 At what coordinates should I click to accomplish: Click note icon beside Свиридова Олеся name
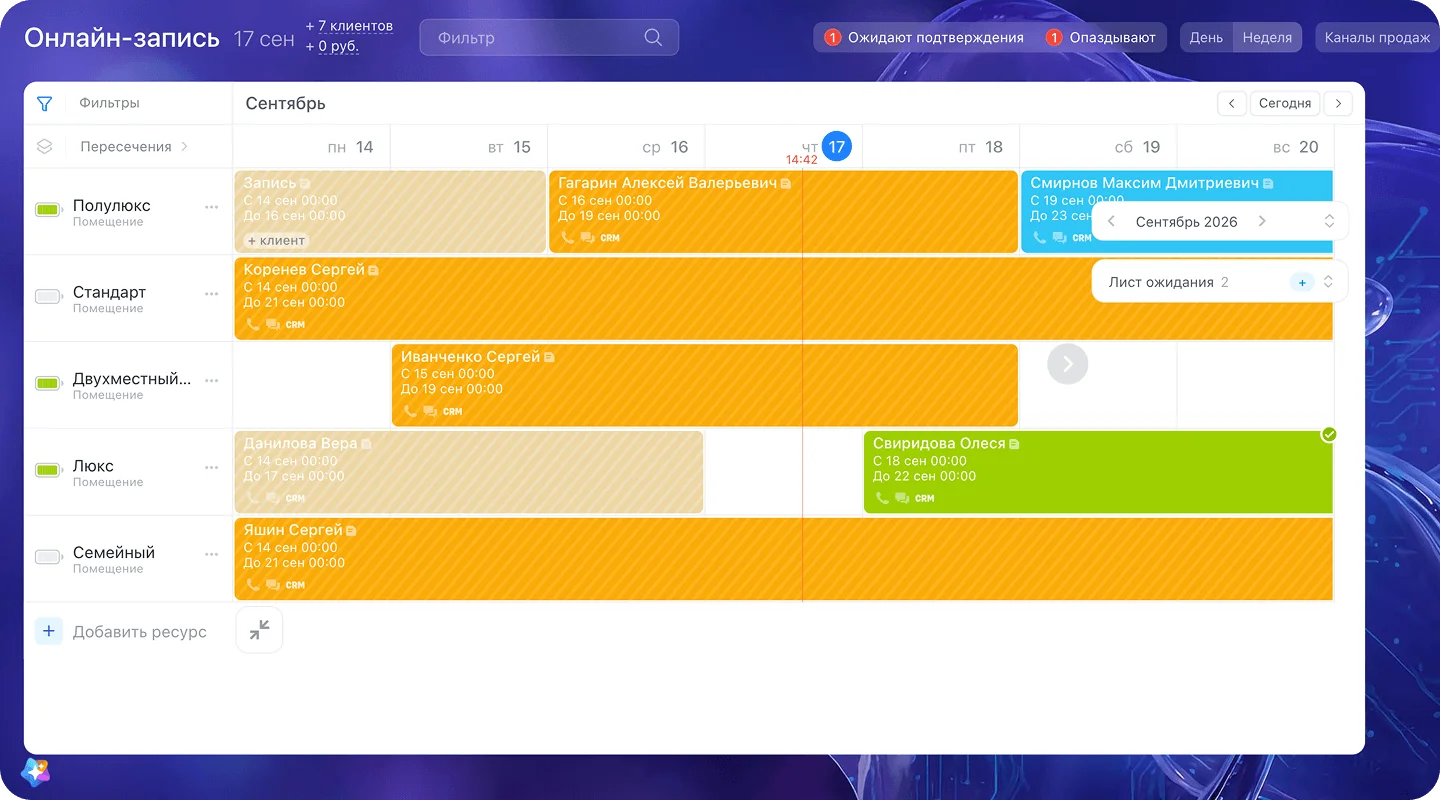(1014, 444)
